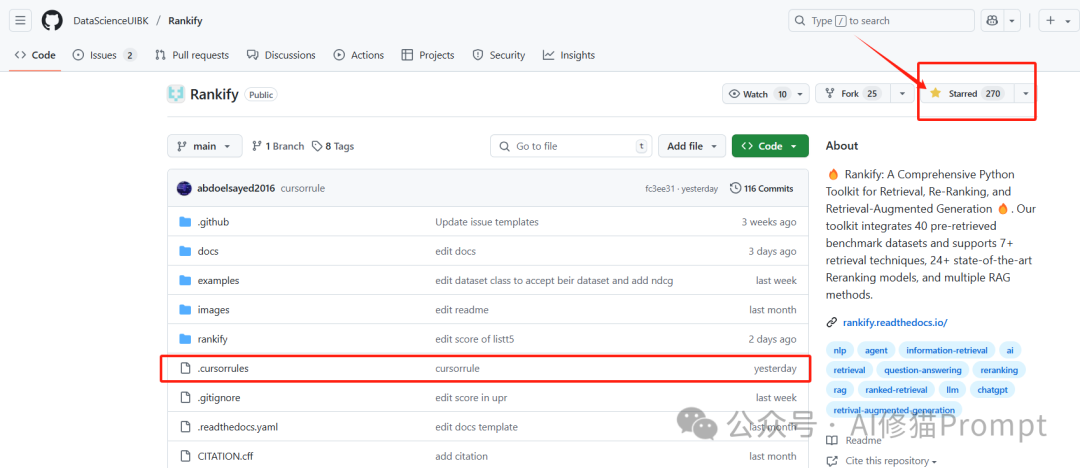Click the plus create-new icon
This screenshot has height=468, width=1080.
pyautogui.click(x=1050, y=21)
